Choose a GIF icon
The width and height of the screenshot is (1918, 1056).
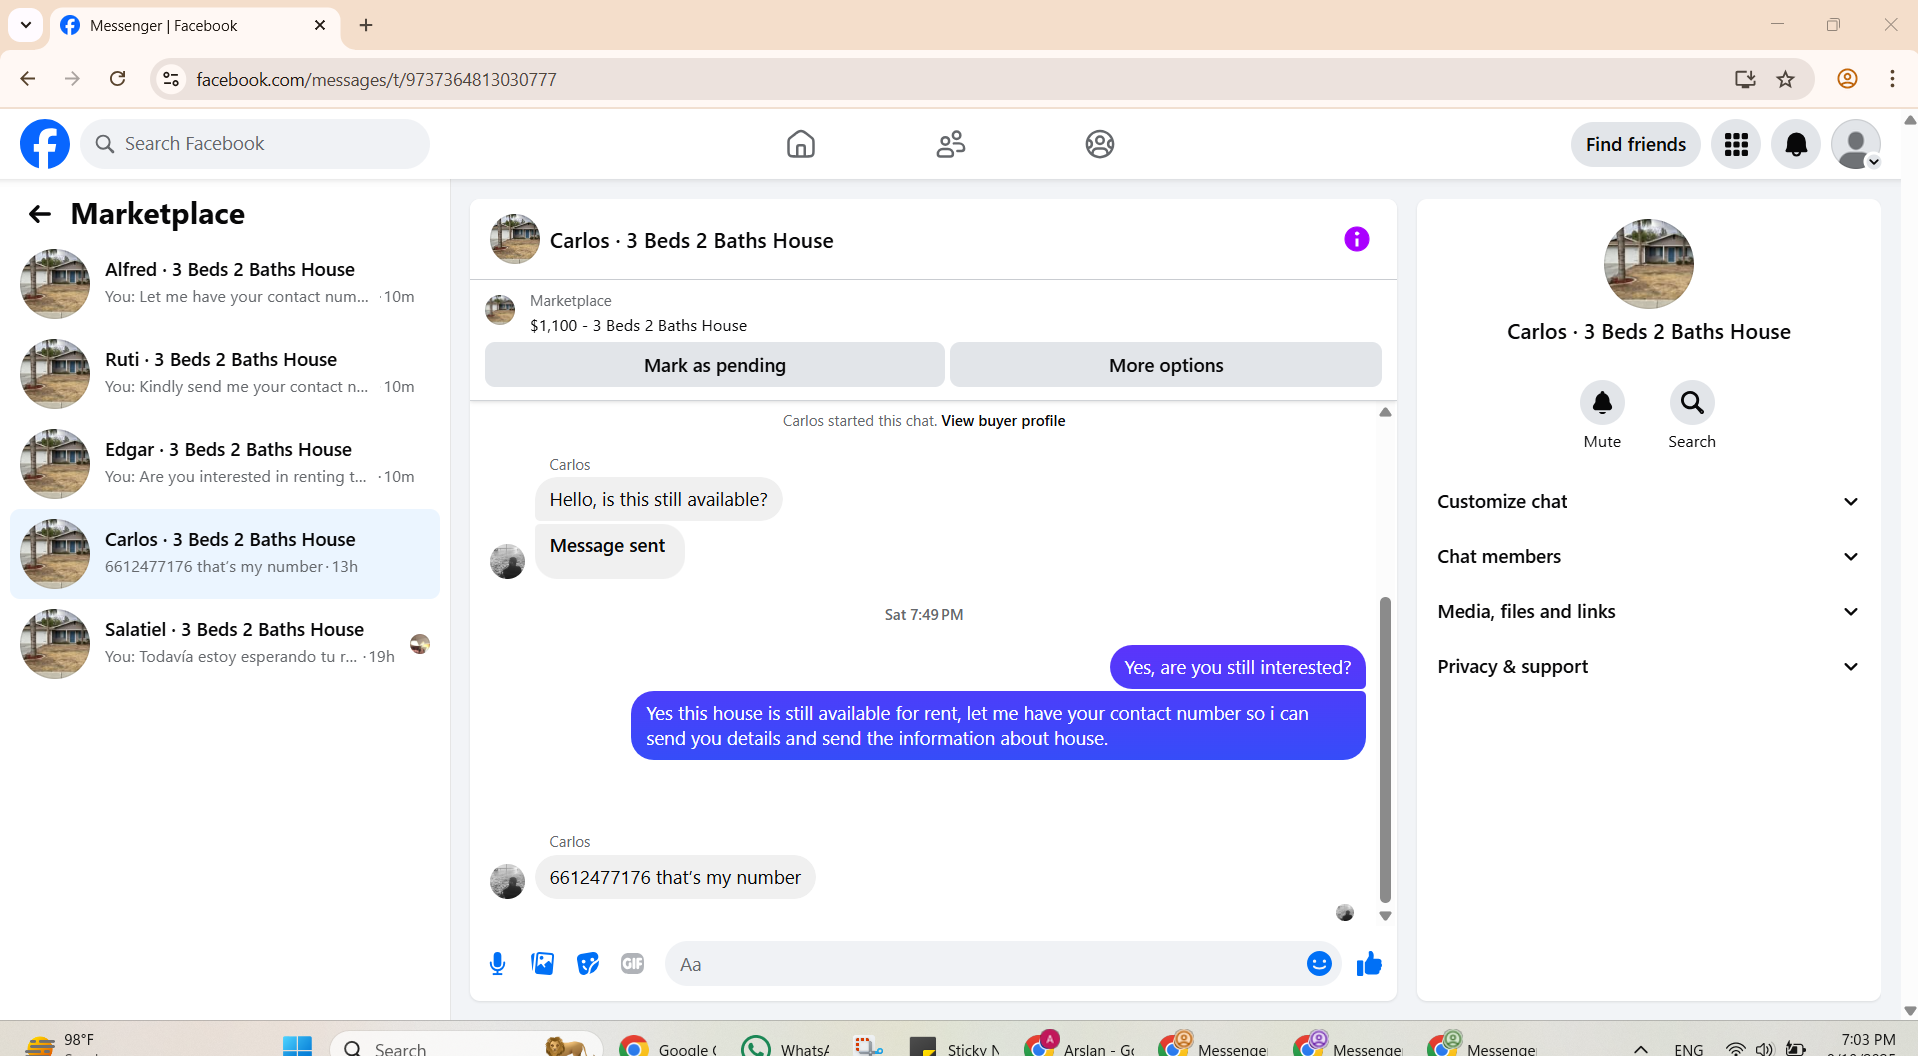coord(632,964)
